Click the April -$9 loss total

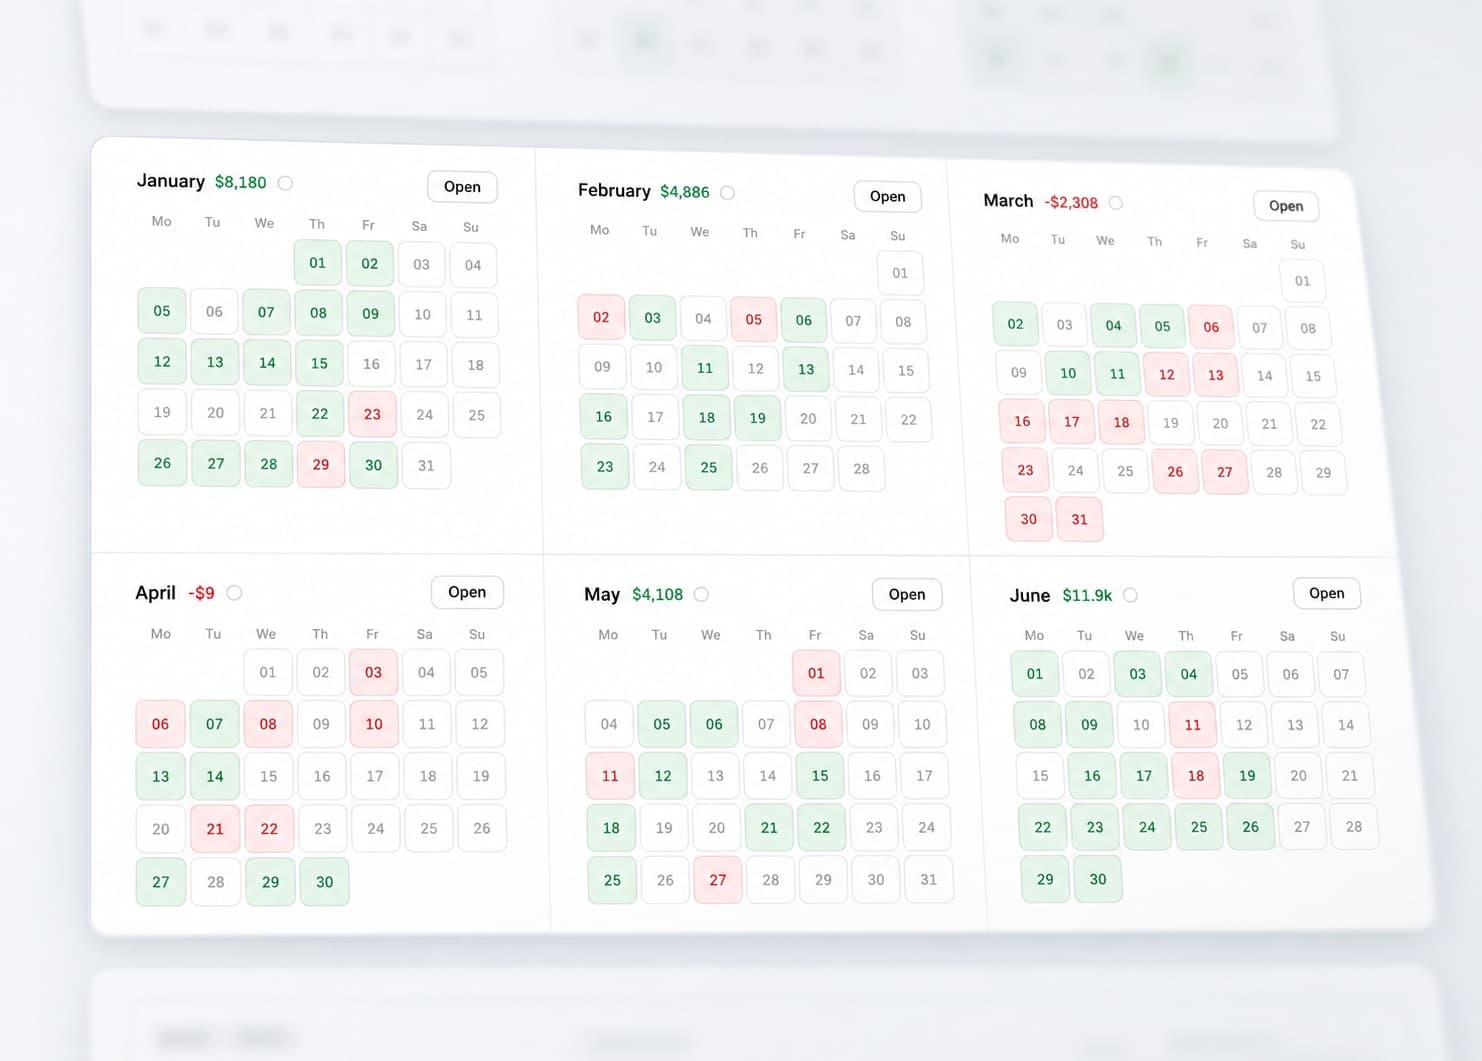[201, 593]
